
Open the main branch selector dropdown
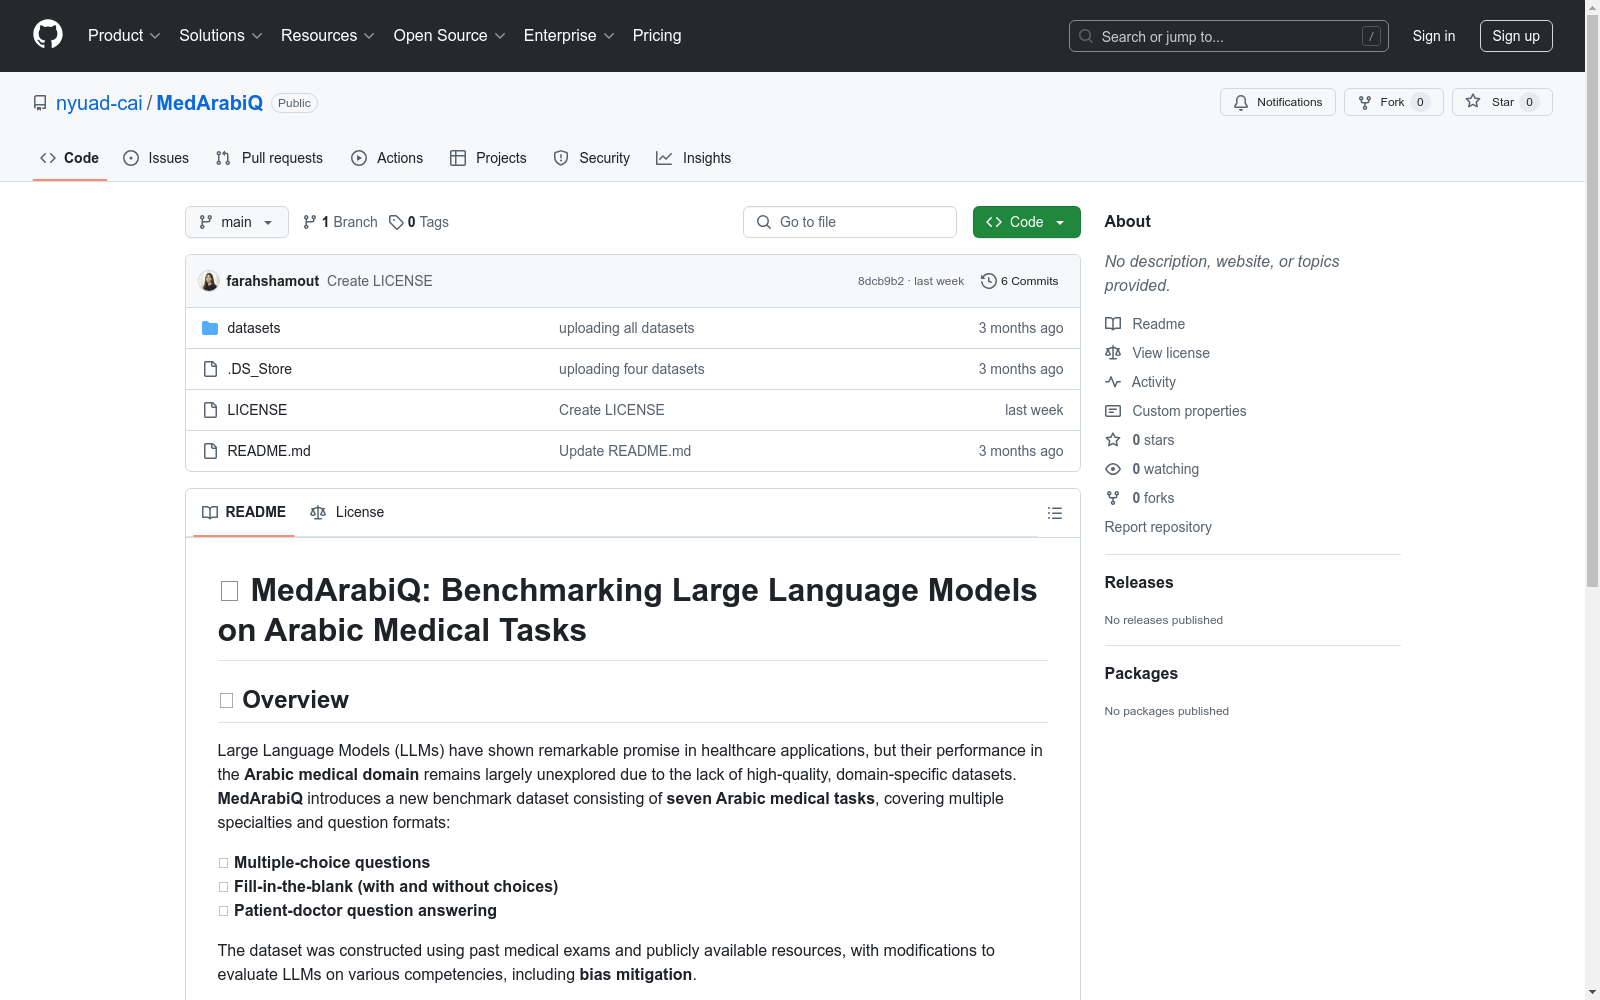[x=237, y=222]
